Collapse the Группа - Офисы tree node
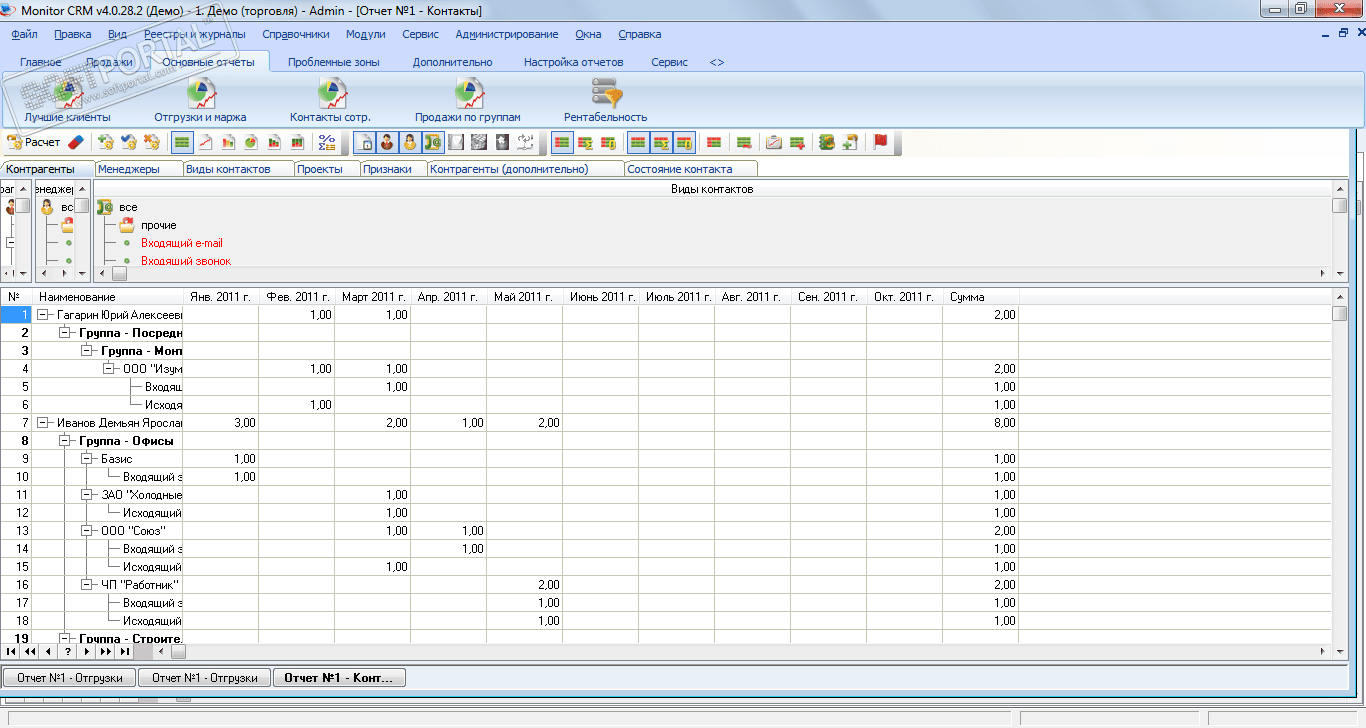This screenshot has width=1366, height=728. (66, 441)
